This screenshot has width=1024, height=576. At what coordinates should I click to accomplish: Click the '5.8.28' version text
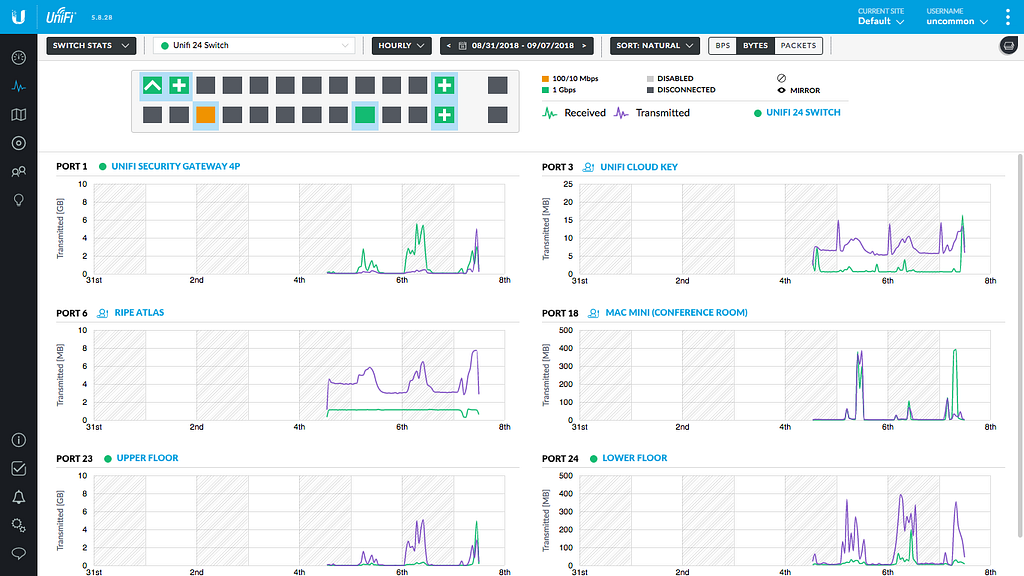pyautogui.click(x=102, y=18)
